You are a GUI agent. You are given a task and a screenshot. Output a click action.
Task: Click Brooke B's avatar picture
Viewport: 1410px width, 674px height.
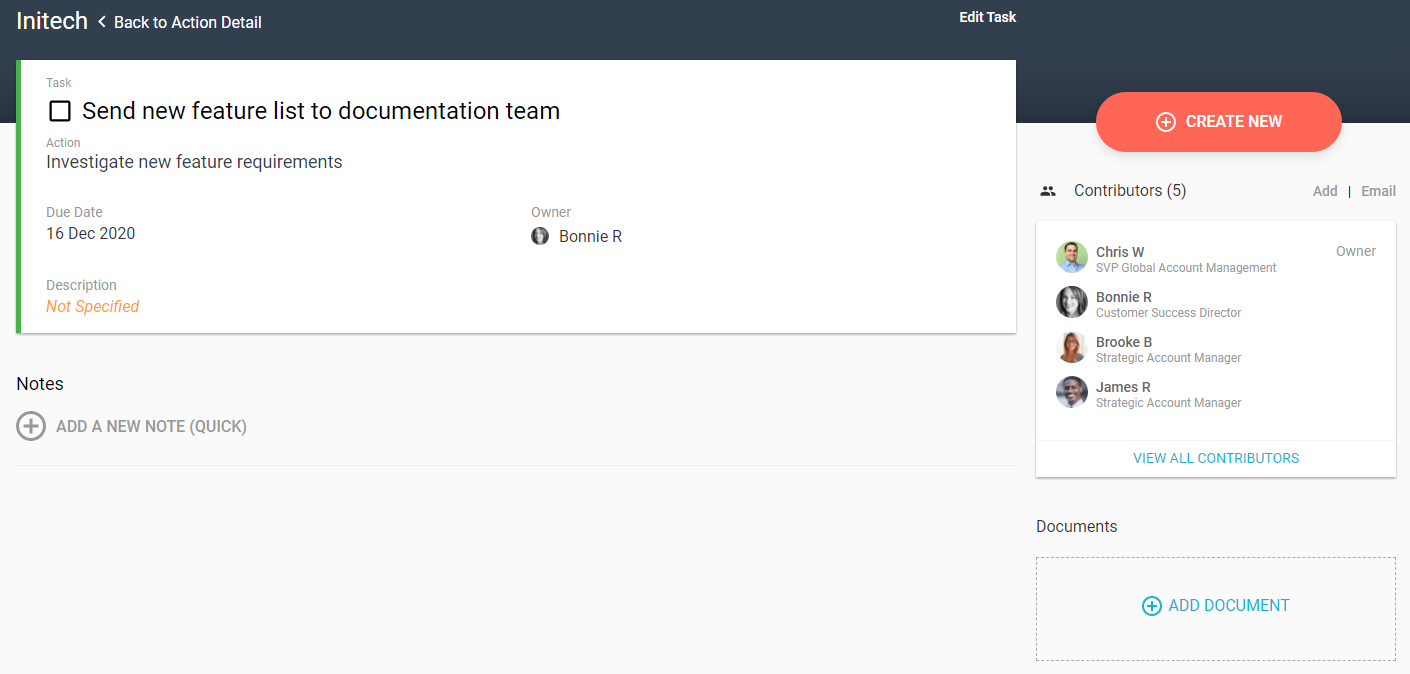click(x=1072, y=347)
